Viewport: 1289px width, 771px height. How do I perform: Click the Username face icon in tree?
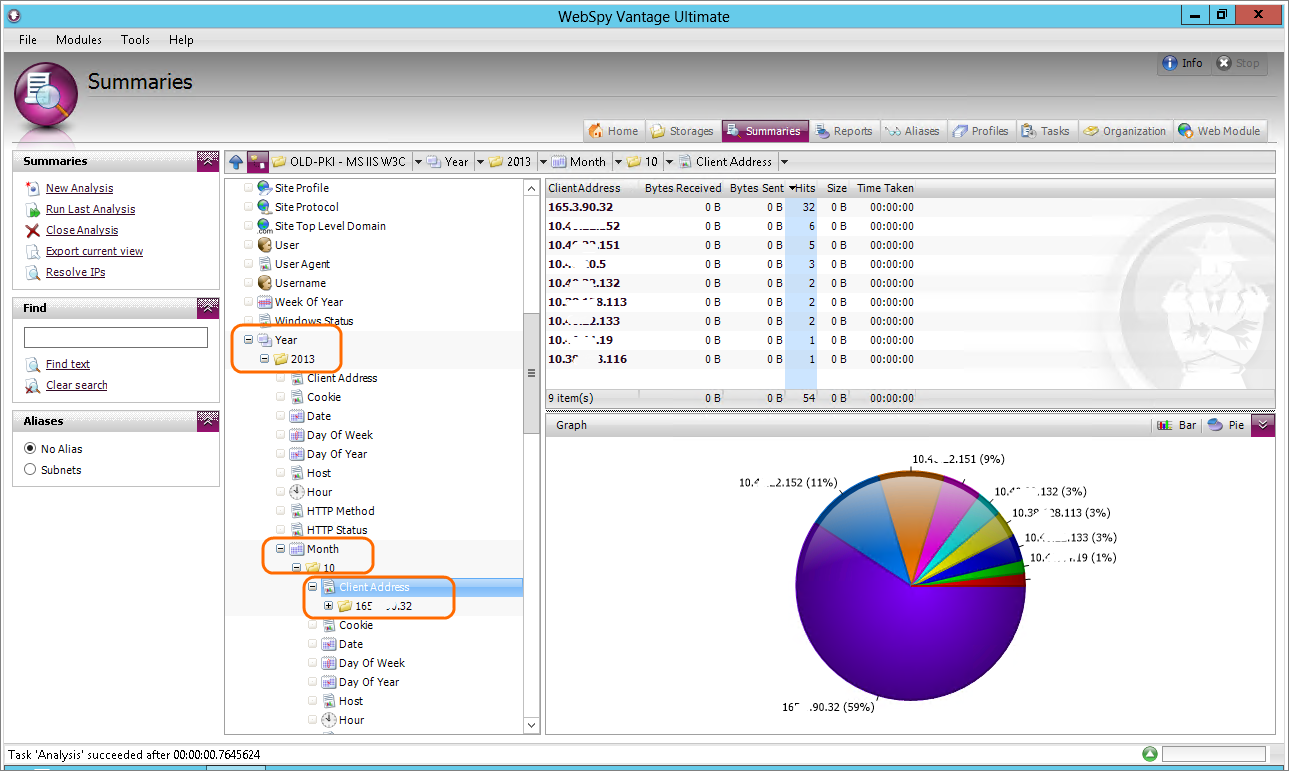coord(264,283)
